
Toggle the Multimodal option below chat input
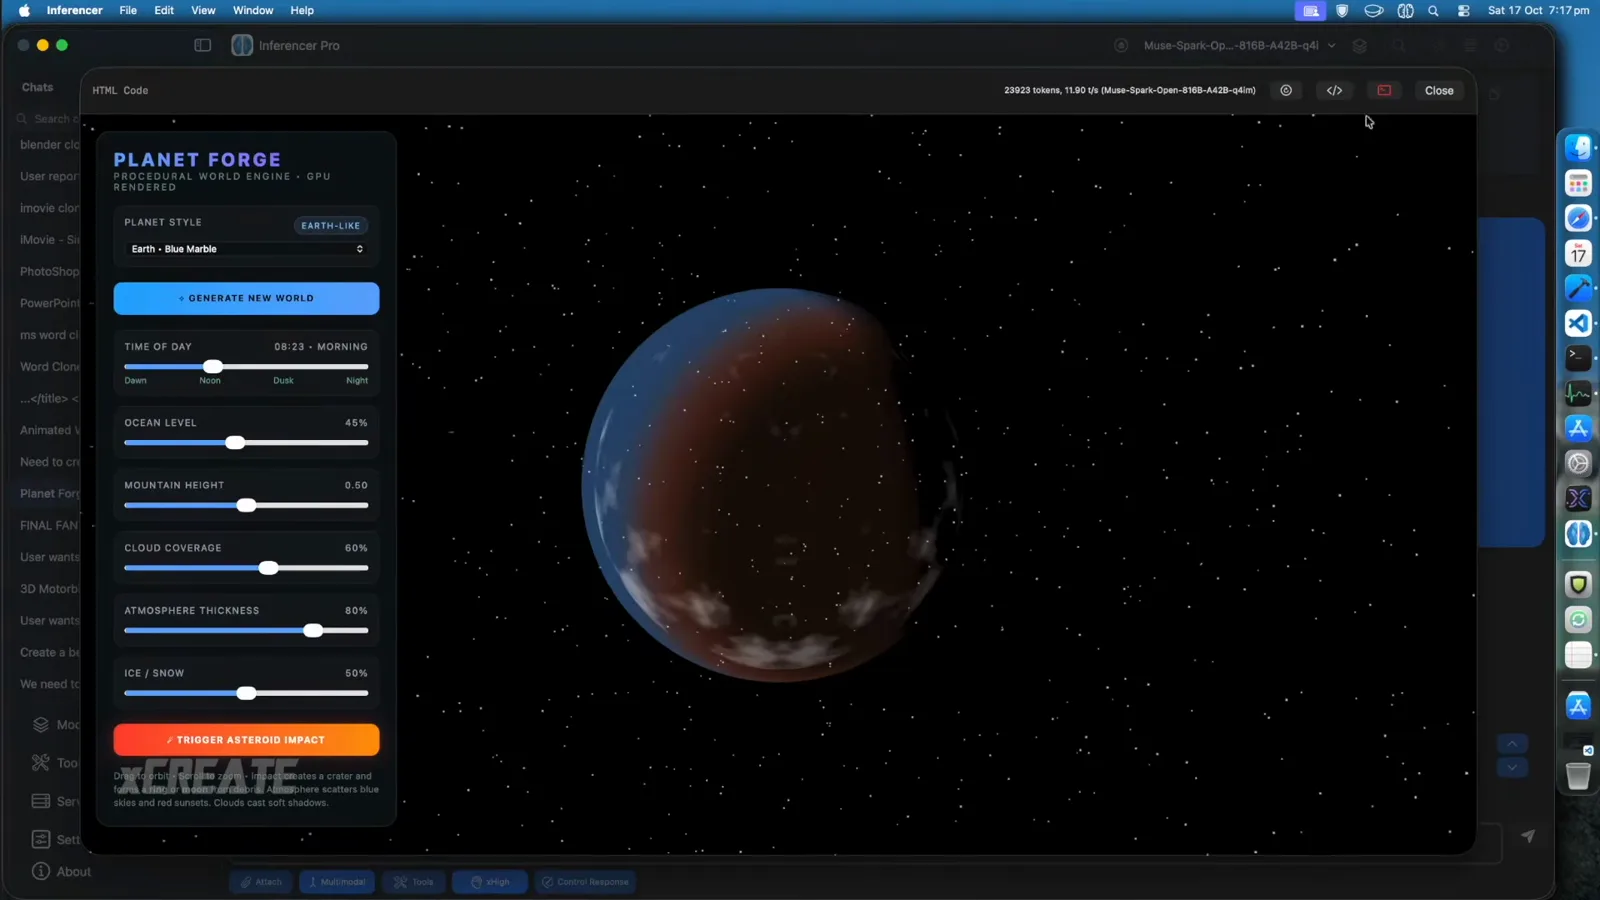coord(337,882)
